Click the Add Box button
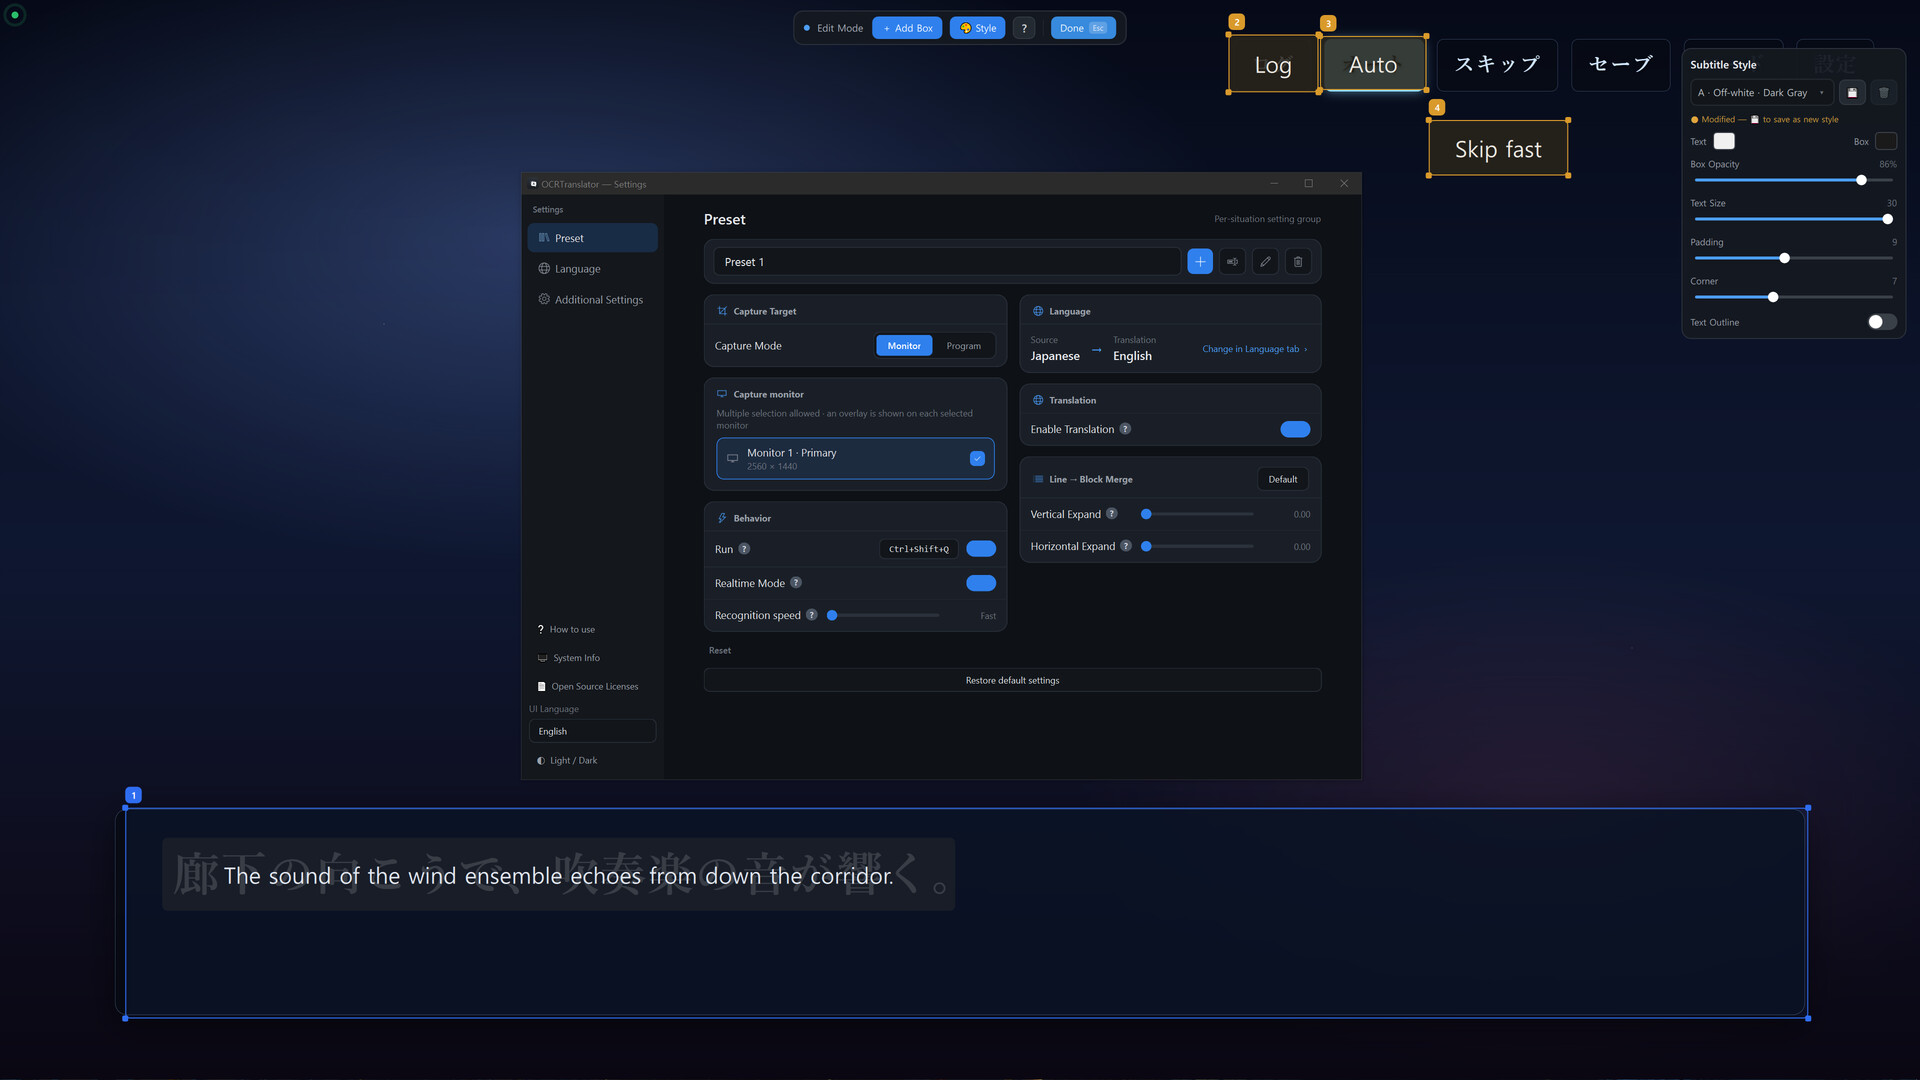The image size is (1920, 1080). pos(907,28)
